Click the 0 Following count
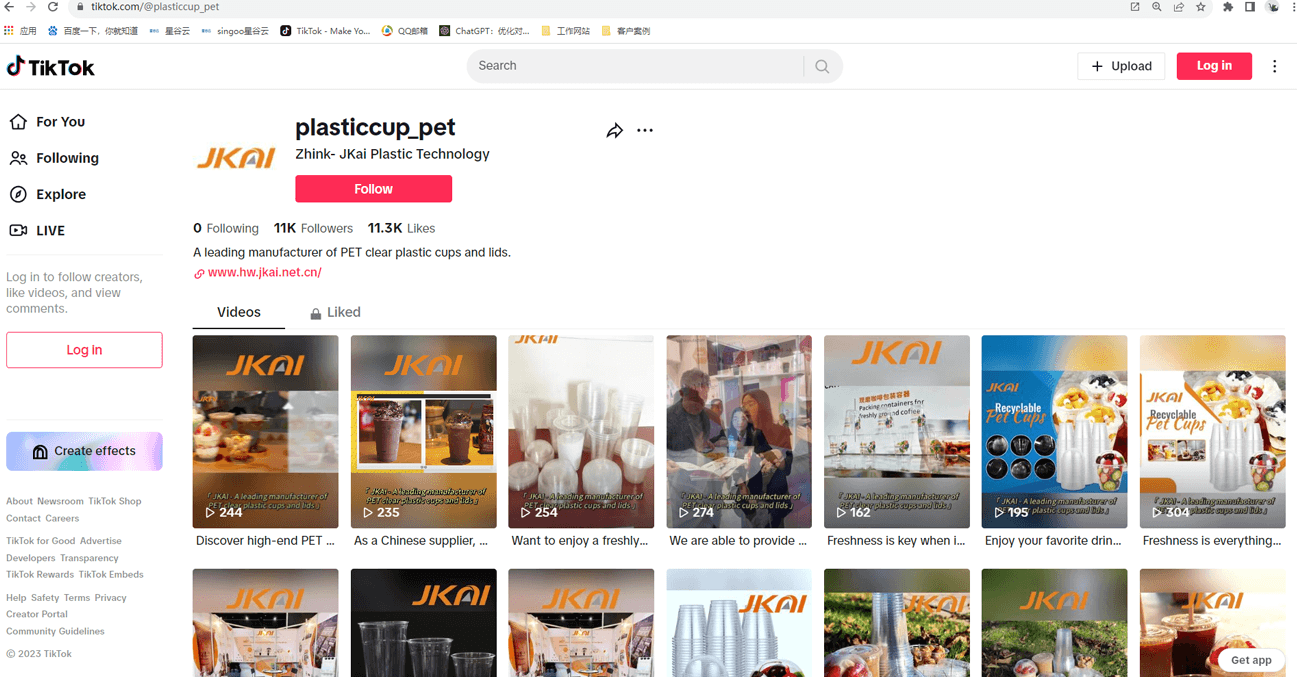This screenshot has width=1297, height=677. tap(226, 228)
